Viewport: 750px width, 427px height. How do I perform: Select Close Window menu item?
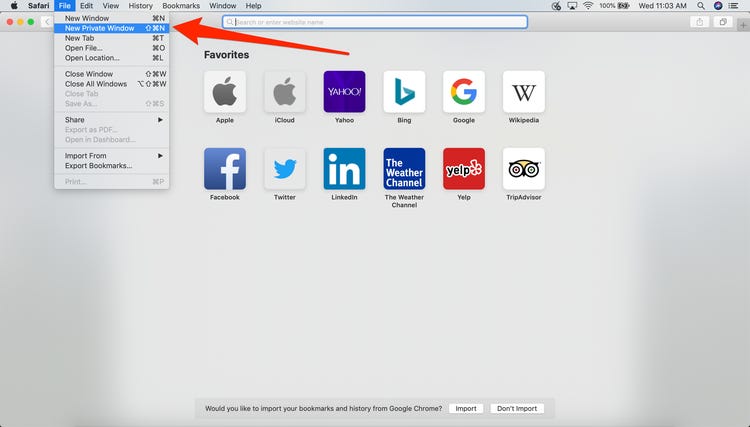pyautogui.click(x=111, y=74)
